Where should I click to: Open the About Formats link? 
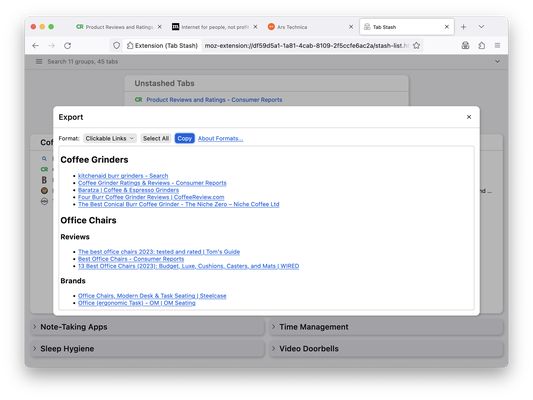(220, 139)
